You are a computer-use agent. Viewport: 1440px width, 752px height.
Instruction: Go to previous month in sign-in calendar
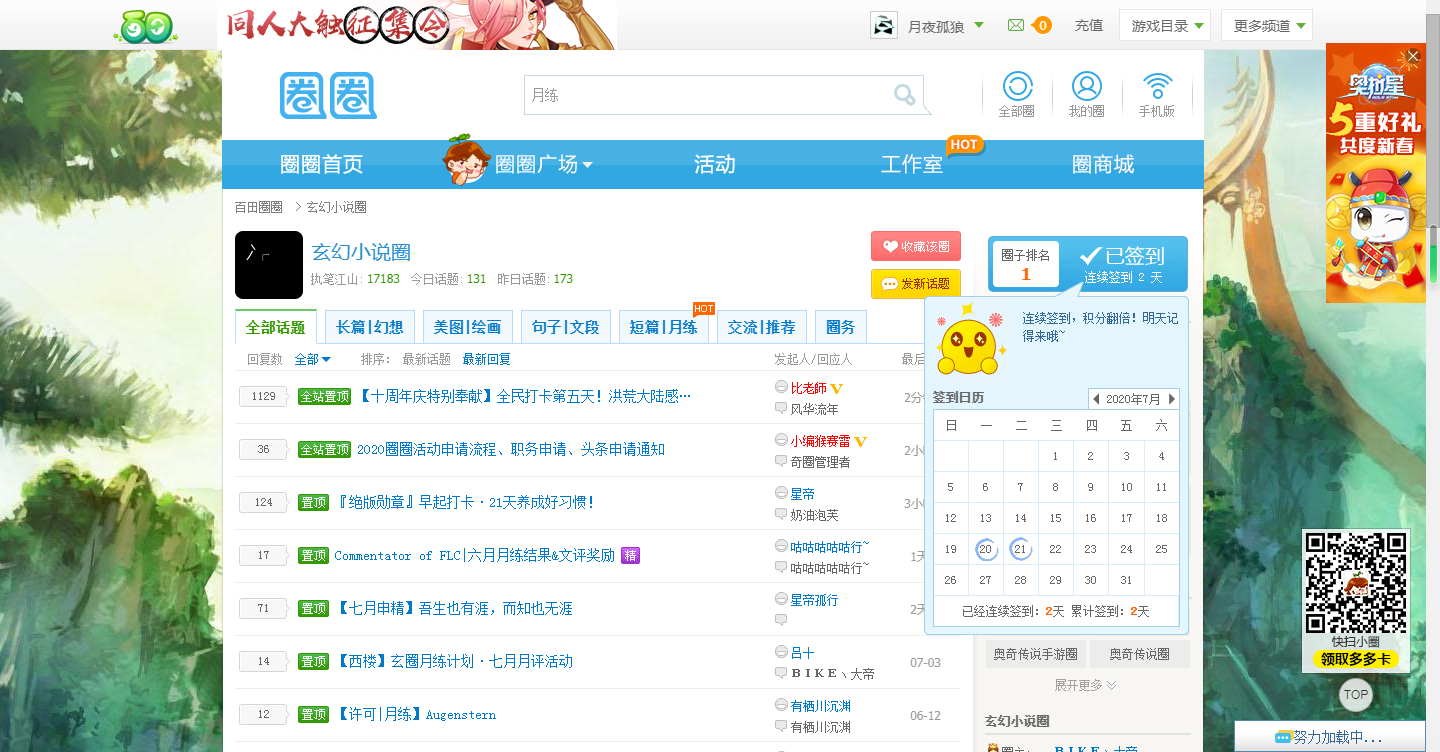click(x=1096, y=399)
